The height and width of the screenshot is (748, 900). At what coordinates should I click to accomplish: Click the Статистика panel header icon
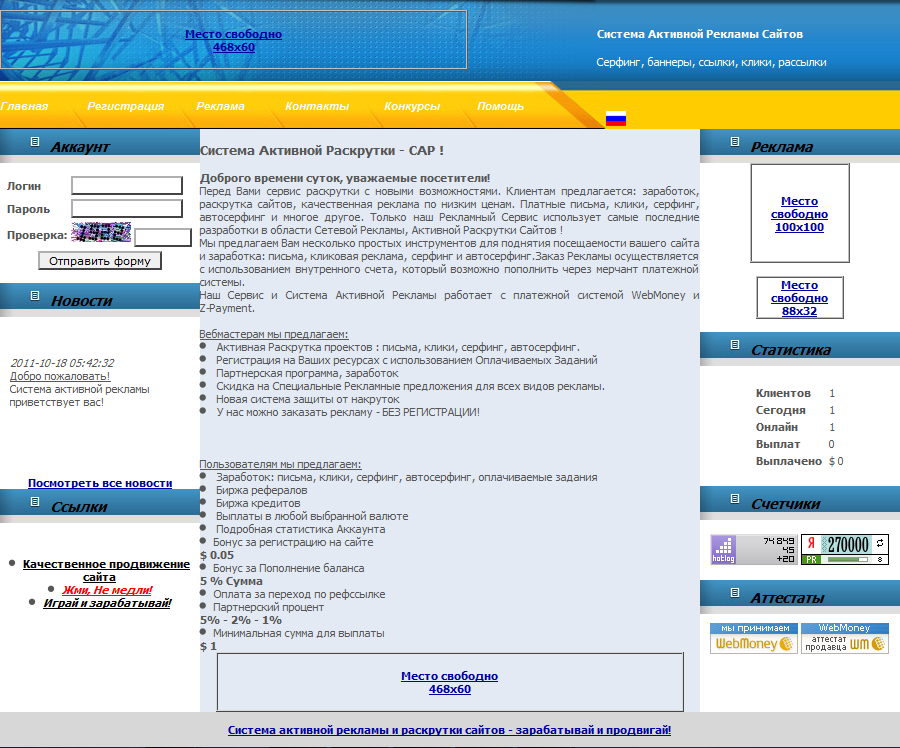point(735,344)
